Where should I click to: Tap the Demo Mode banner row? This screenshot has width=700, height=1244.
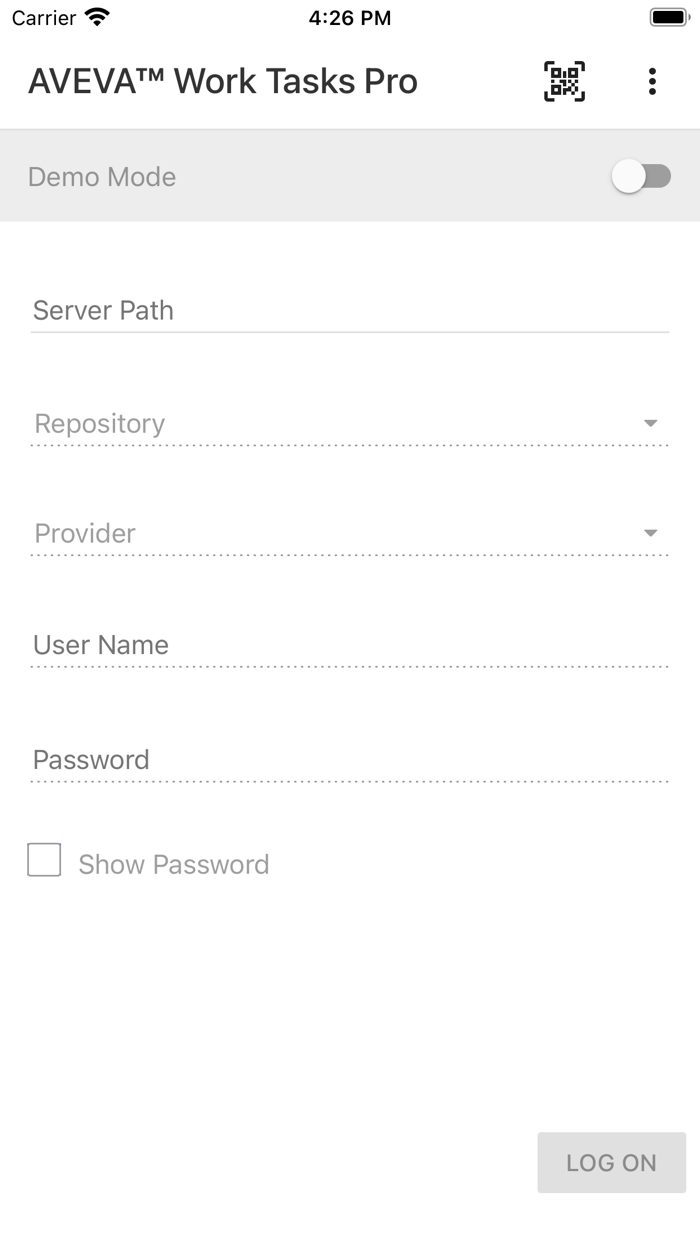click(350, 176)
